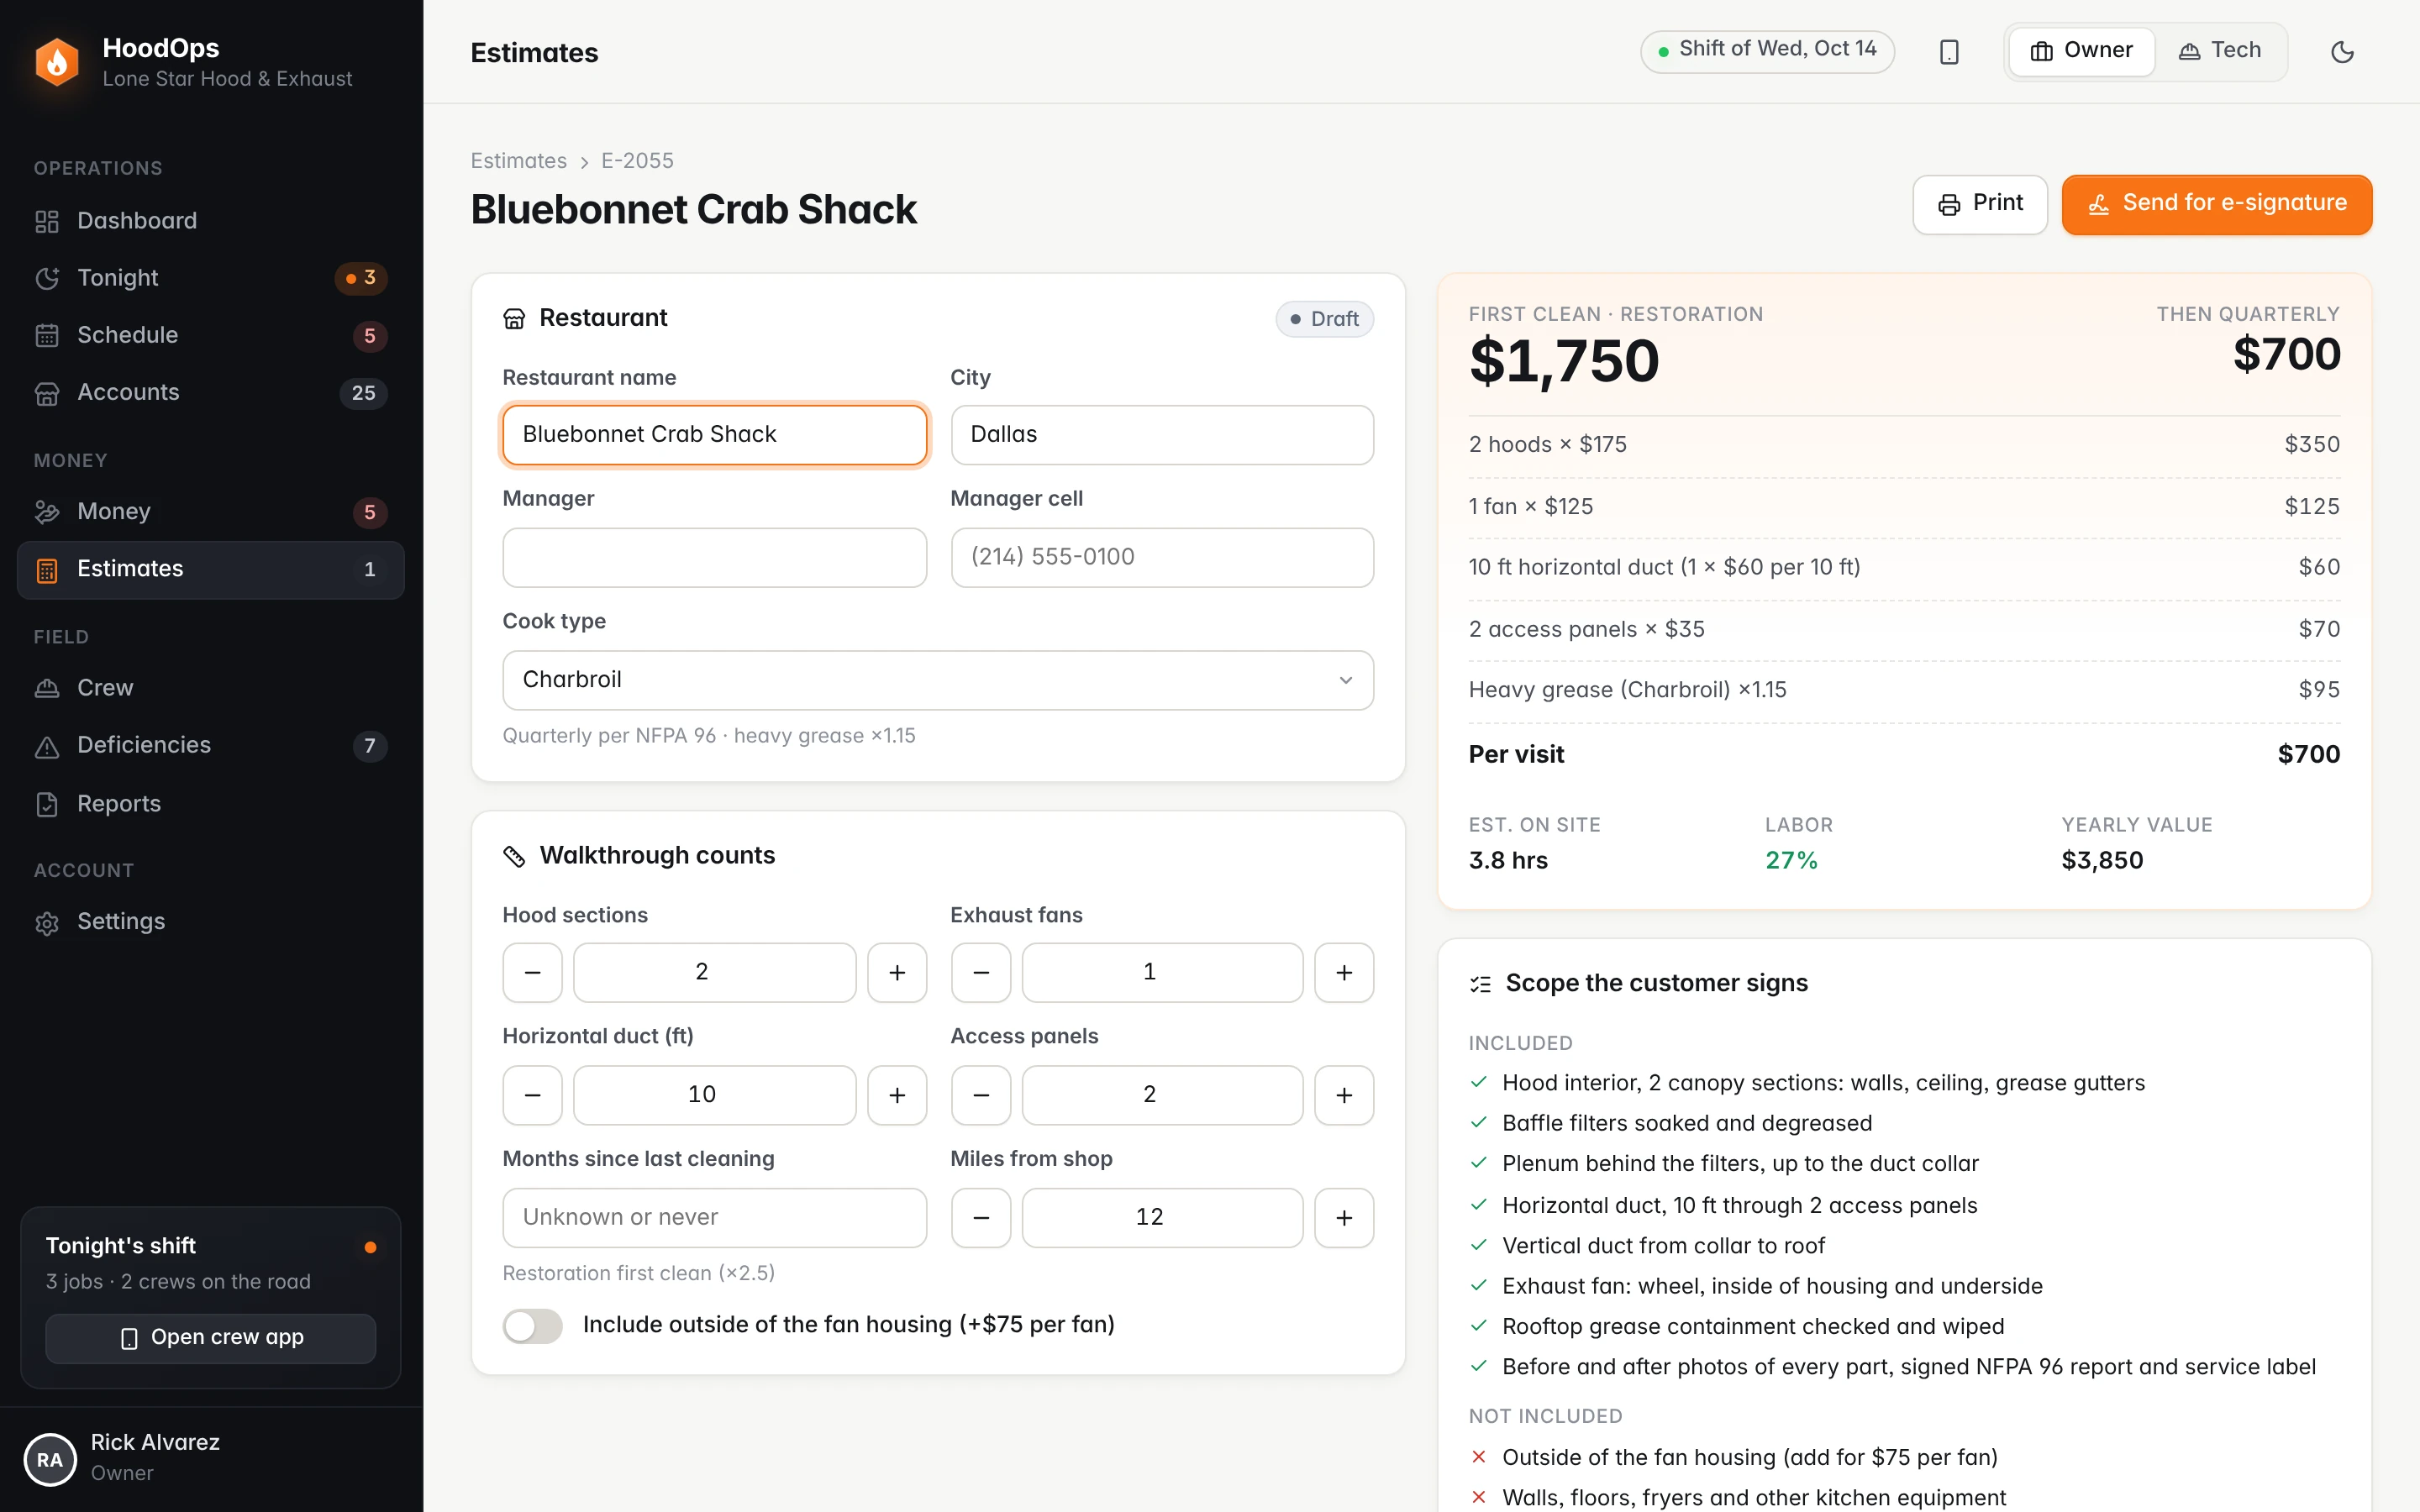Viewport: 2420px width, 1512px height.
Task: Click the Miles from shop value field
Action: coord(1162,1218)
